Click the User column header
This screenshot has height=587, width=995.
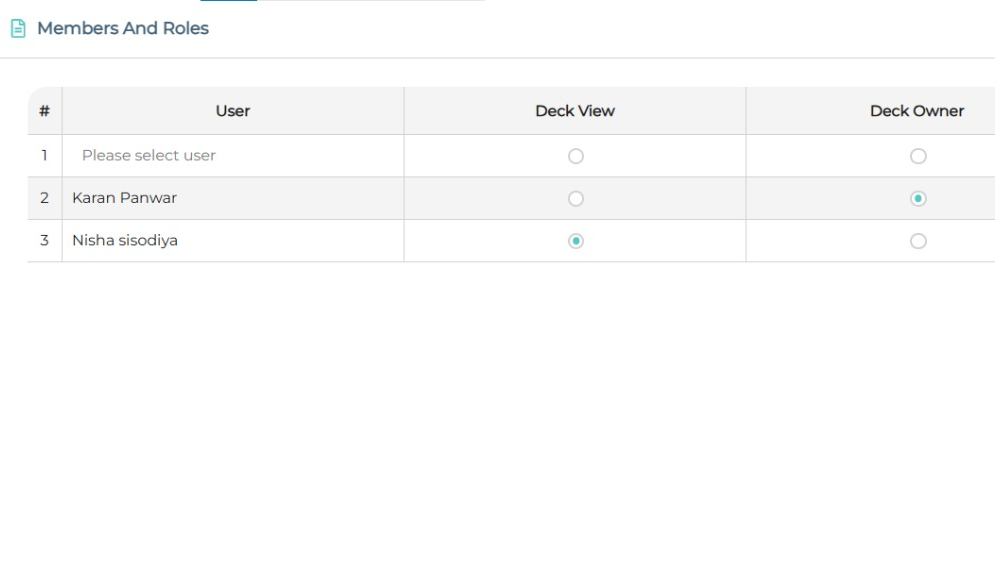[x=233, y=111]
